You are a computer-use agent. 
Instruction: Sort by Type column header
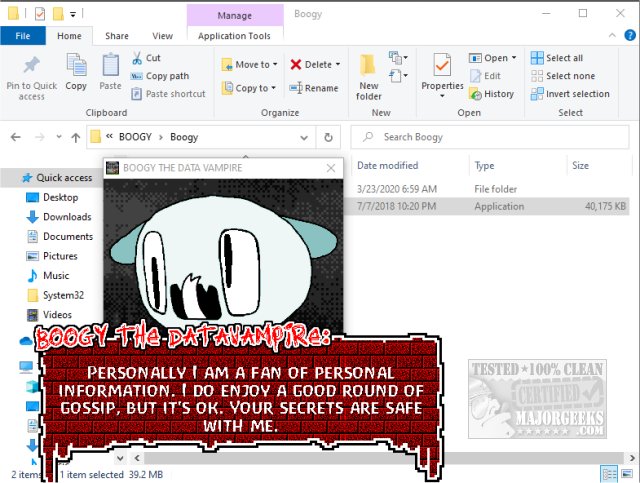(x=484, y=165)
